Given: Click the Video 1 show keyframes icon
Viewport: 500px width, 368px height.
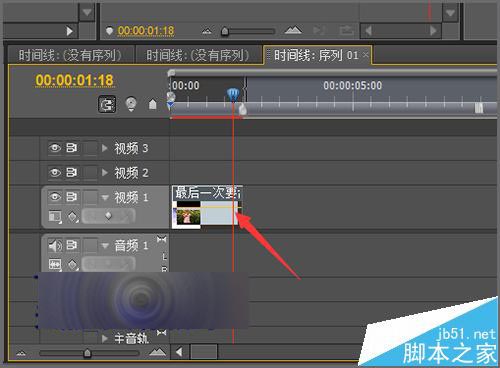Looking at the screenshot, I should [x=73, y=217].
